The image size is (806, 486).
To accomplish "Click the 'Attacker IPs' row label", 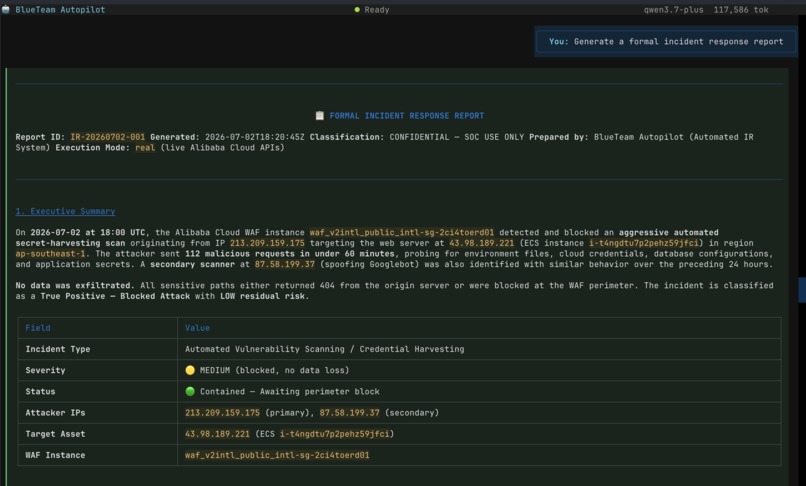I will click(x=56, y=412).
